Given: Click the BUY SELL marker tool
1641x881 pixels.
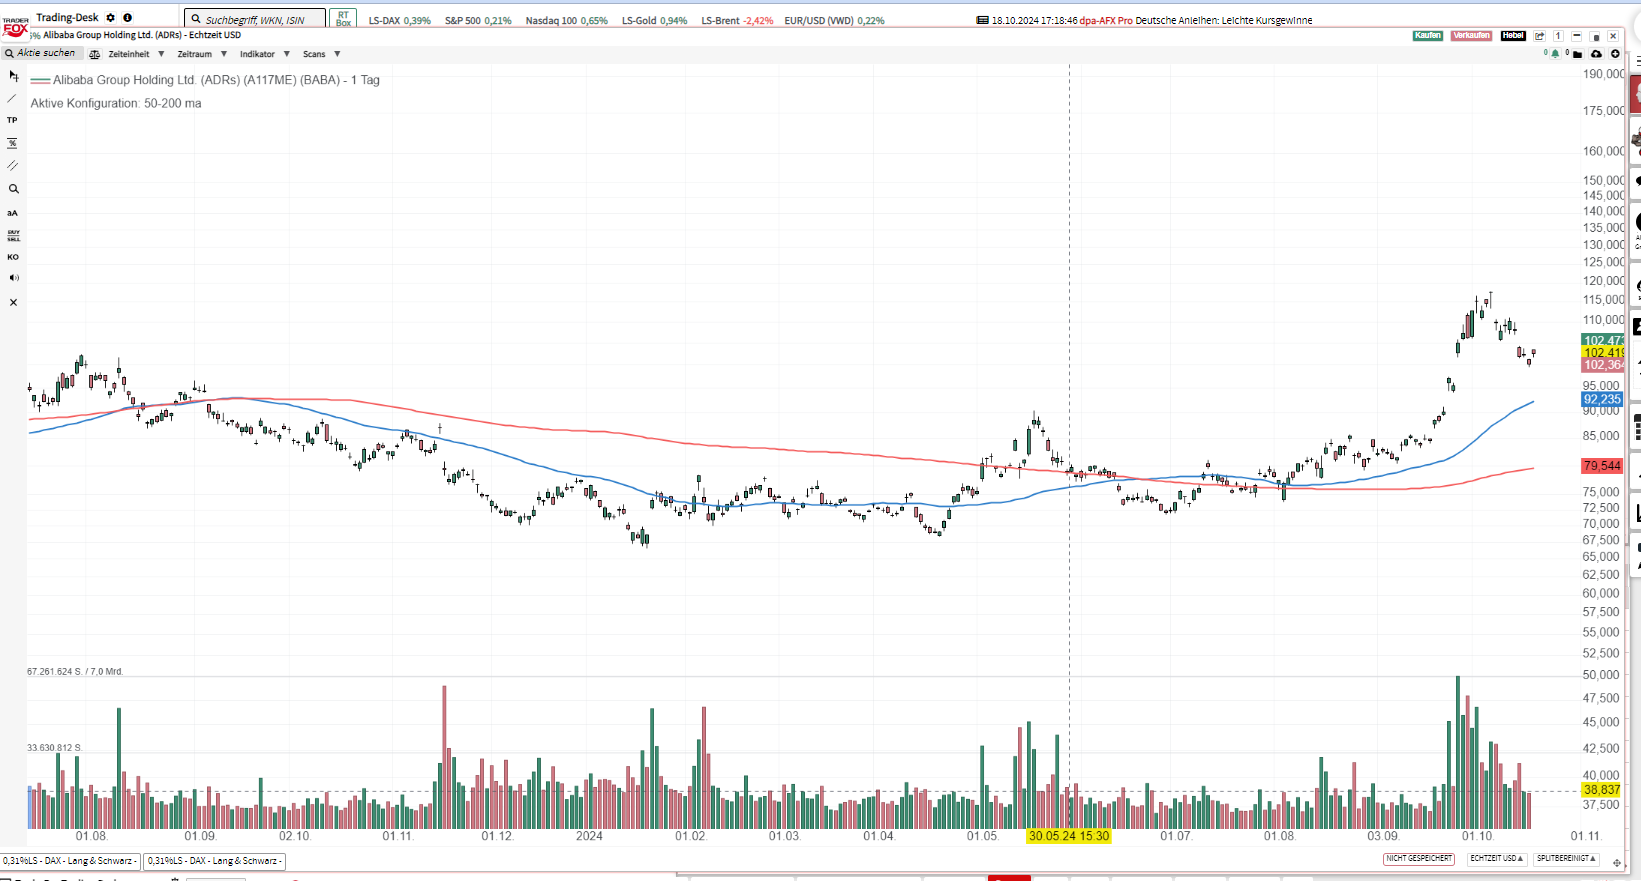Looking at the screenshot, I should point(13,236).
